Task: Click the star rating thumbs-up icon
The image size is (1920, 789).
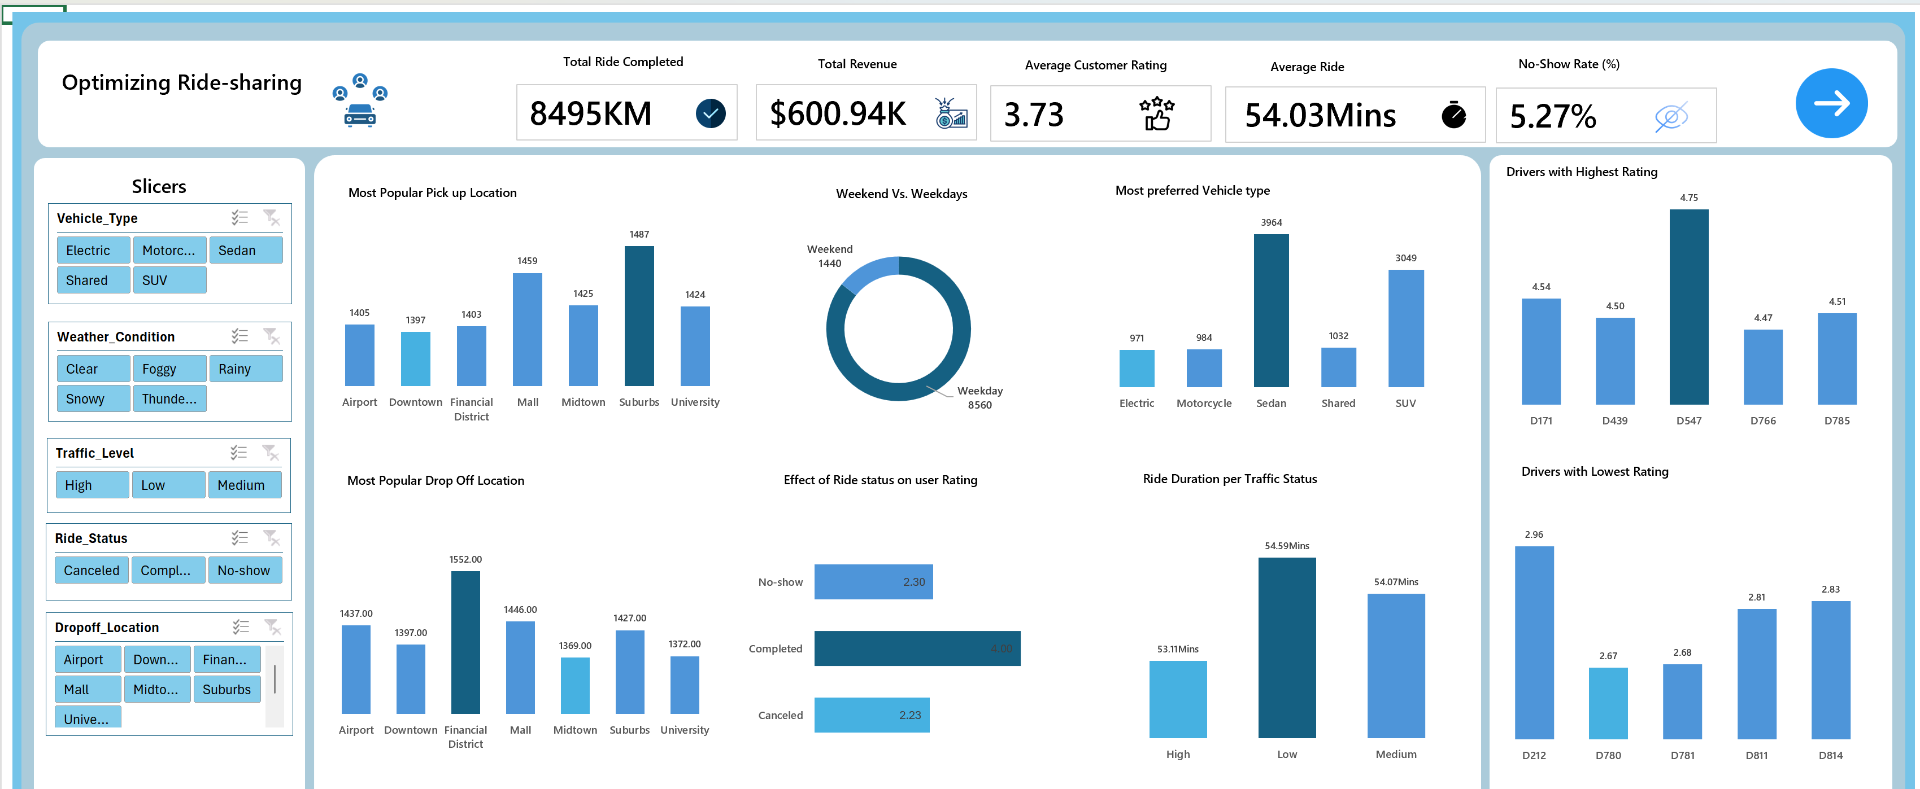Action: [1157, 113]
